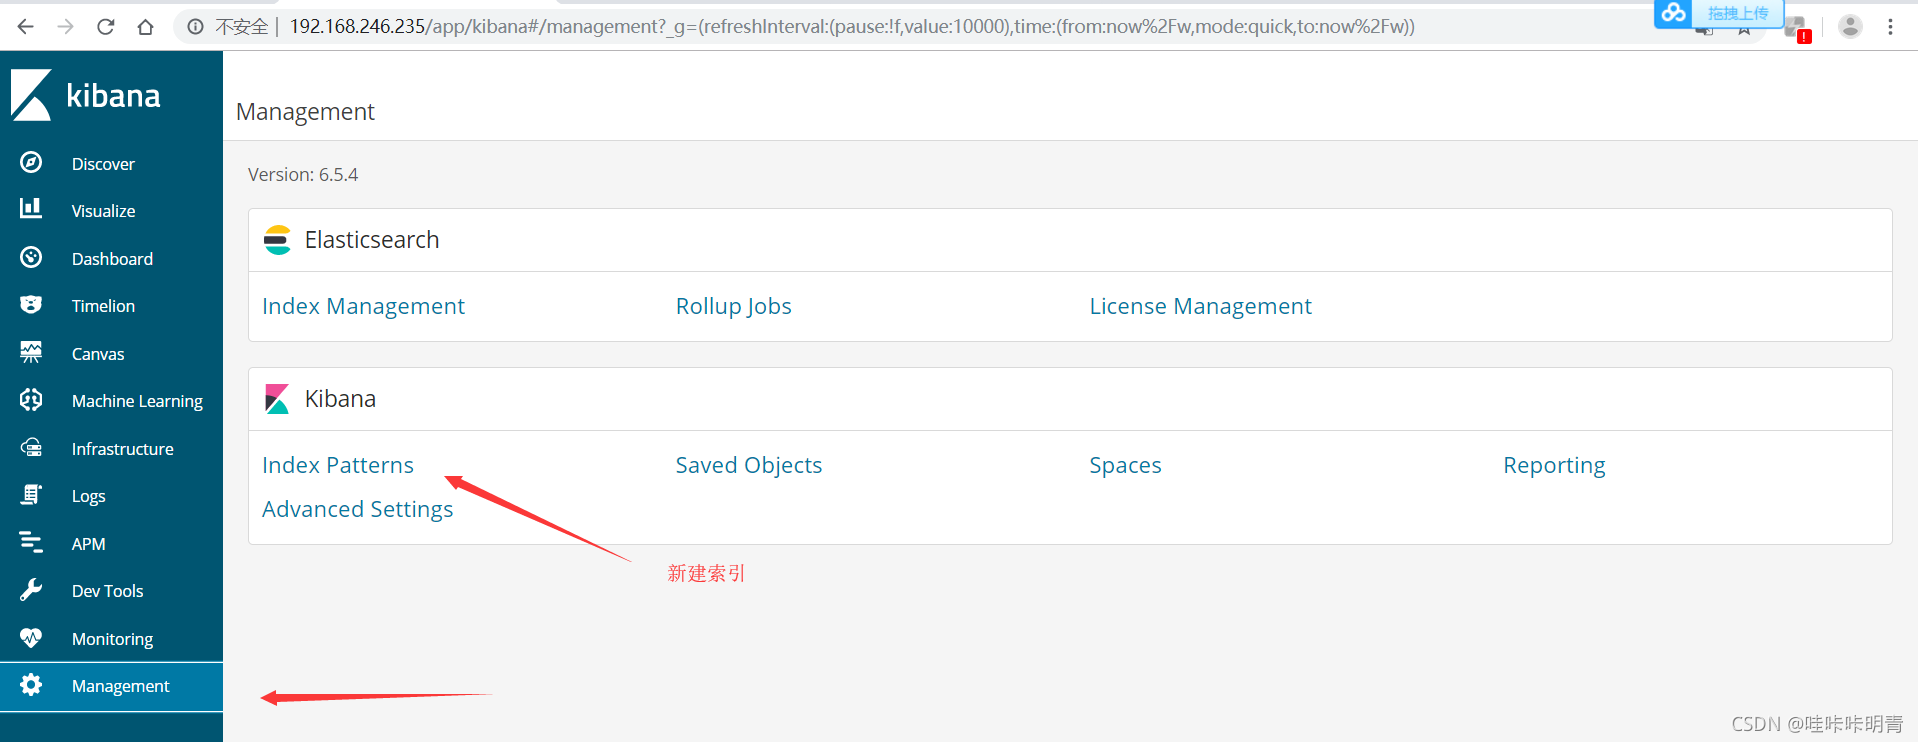1918x742 pixels.
Task: Click the Kibana section title text
Action: tap(341, 399)
